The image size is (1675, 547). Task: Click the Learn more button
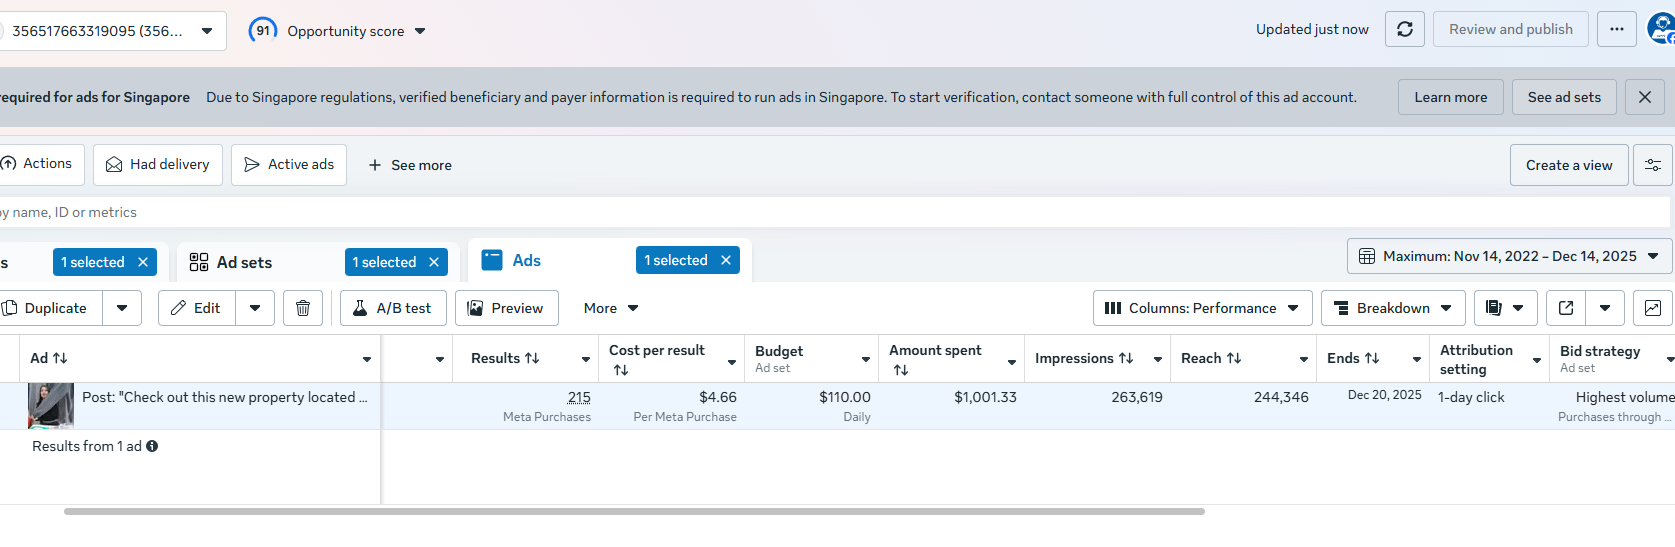point(1450,97)
